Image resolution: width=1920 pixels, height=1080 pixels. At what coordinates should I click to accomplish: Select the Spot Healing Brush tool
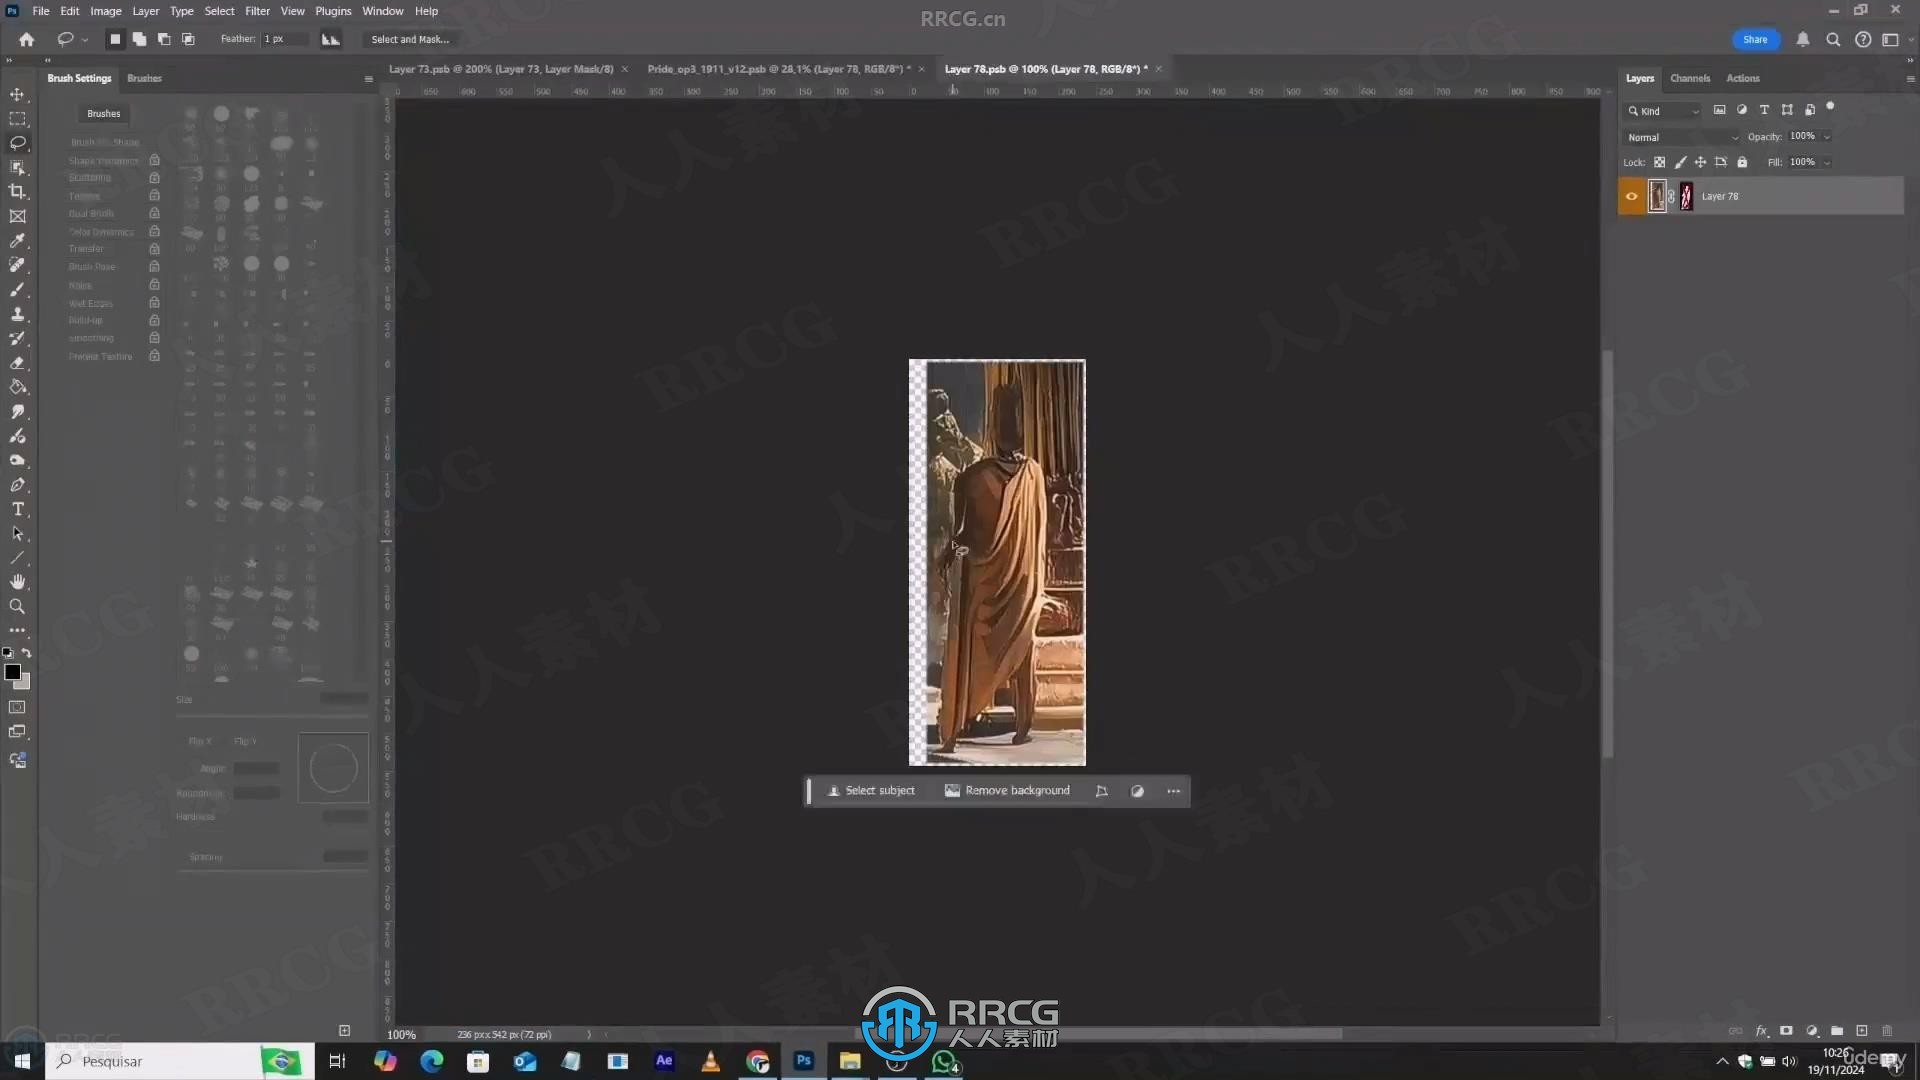click(x=17, y=265)
